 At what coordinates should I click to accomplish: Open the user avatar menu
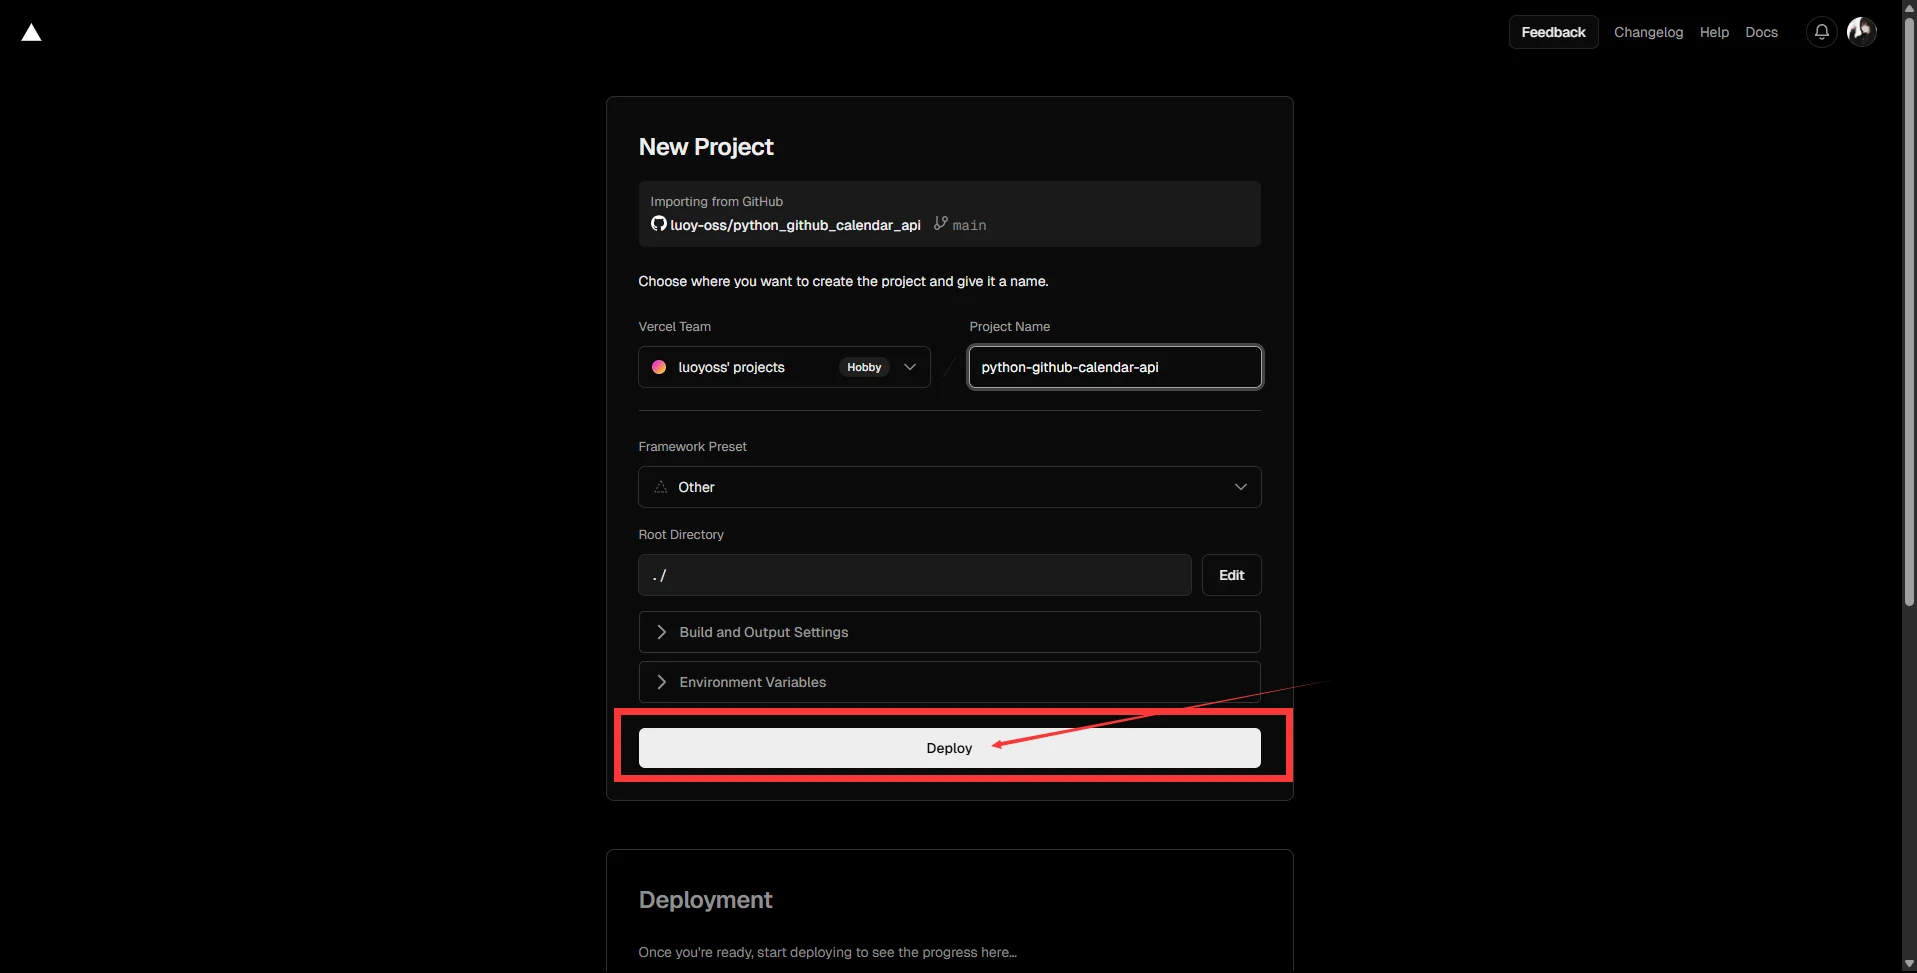(1861, 32)
